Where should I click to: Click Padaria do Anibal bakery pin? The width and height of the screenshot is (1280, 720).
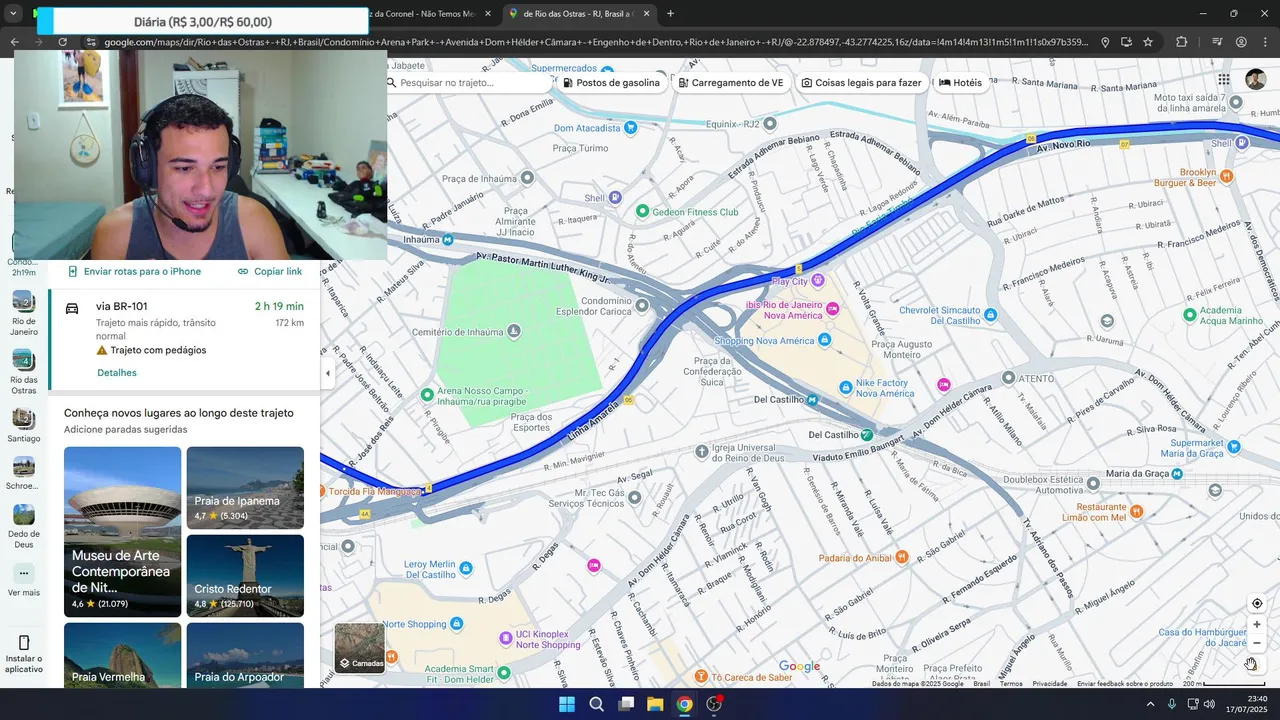[902, 557]
